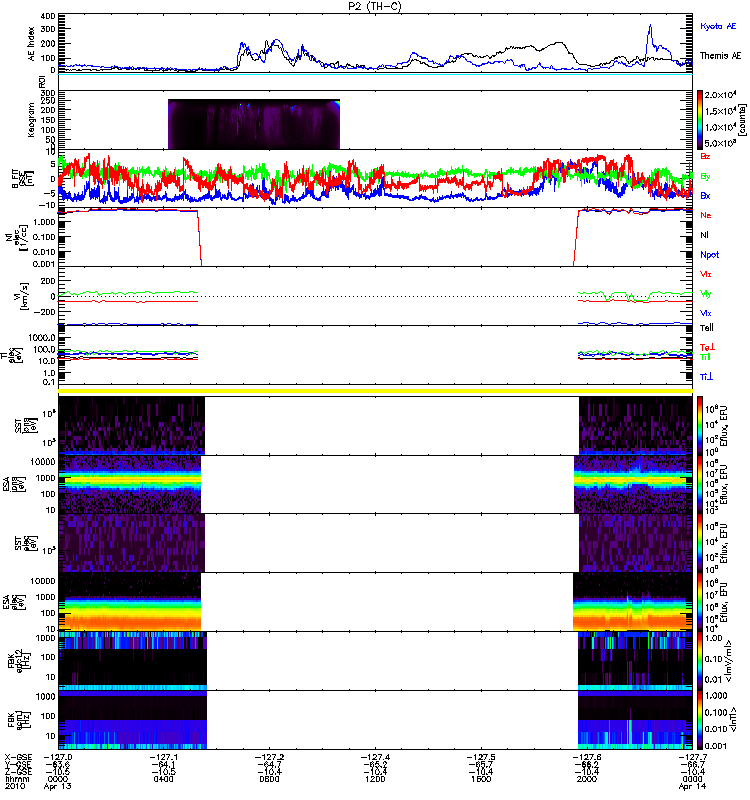Click the 2000 time tick label
Screen dimensions: 750x800
click(587, 779)
